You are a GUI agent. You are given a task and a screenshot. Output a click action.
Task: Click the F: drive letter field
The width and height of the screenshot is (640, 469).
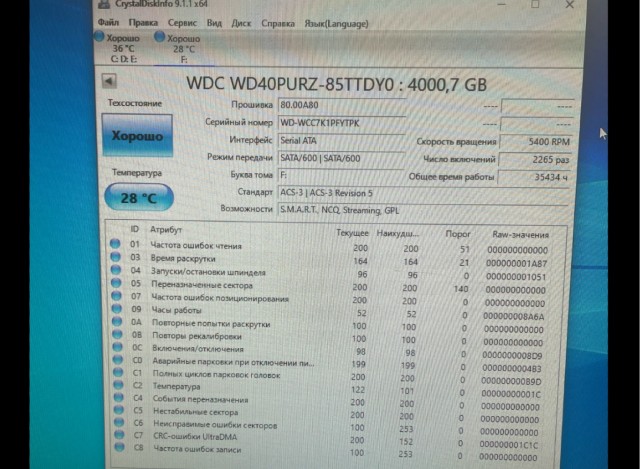point(341,176)
